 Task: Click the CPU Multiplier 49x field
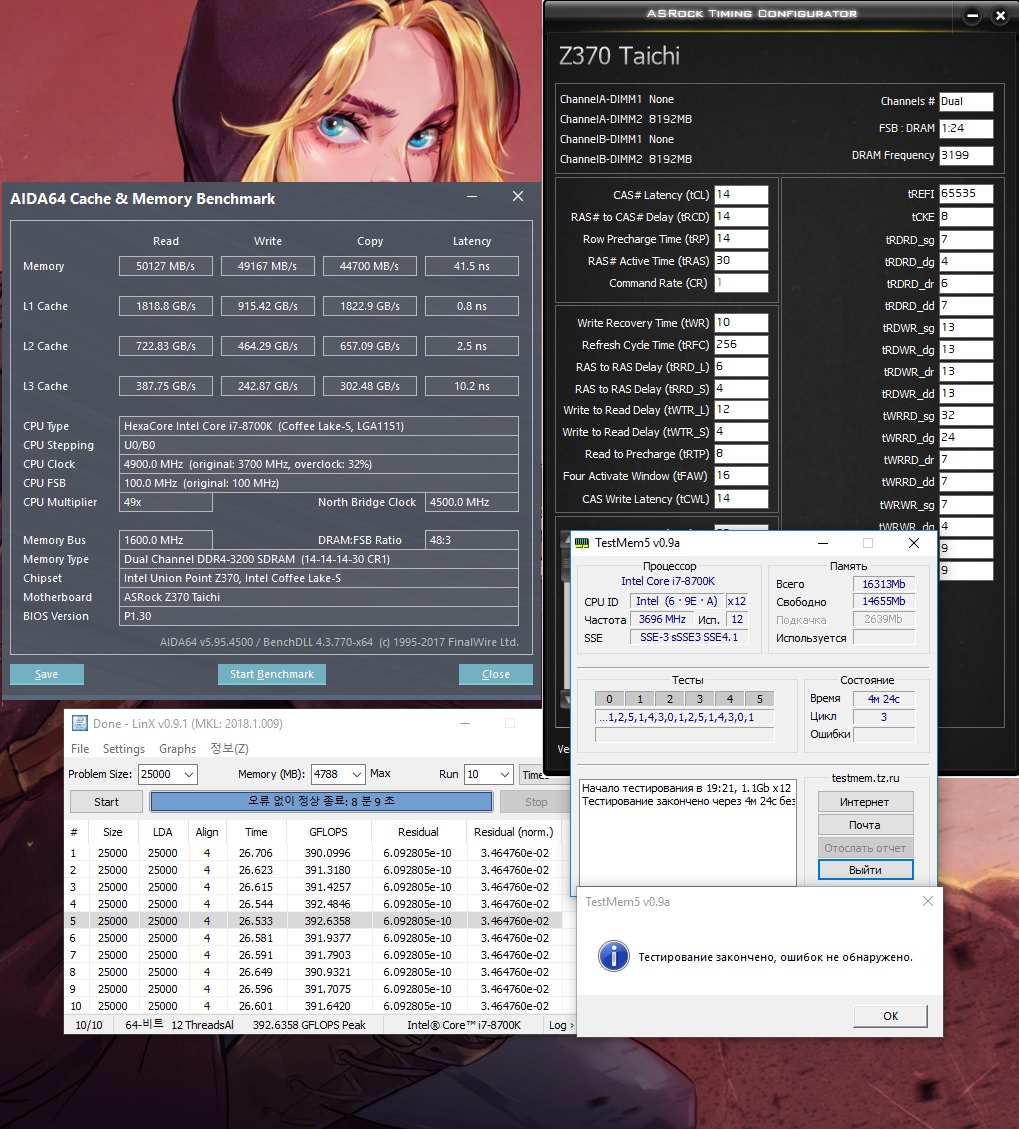tap(166, 502)
